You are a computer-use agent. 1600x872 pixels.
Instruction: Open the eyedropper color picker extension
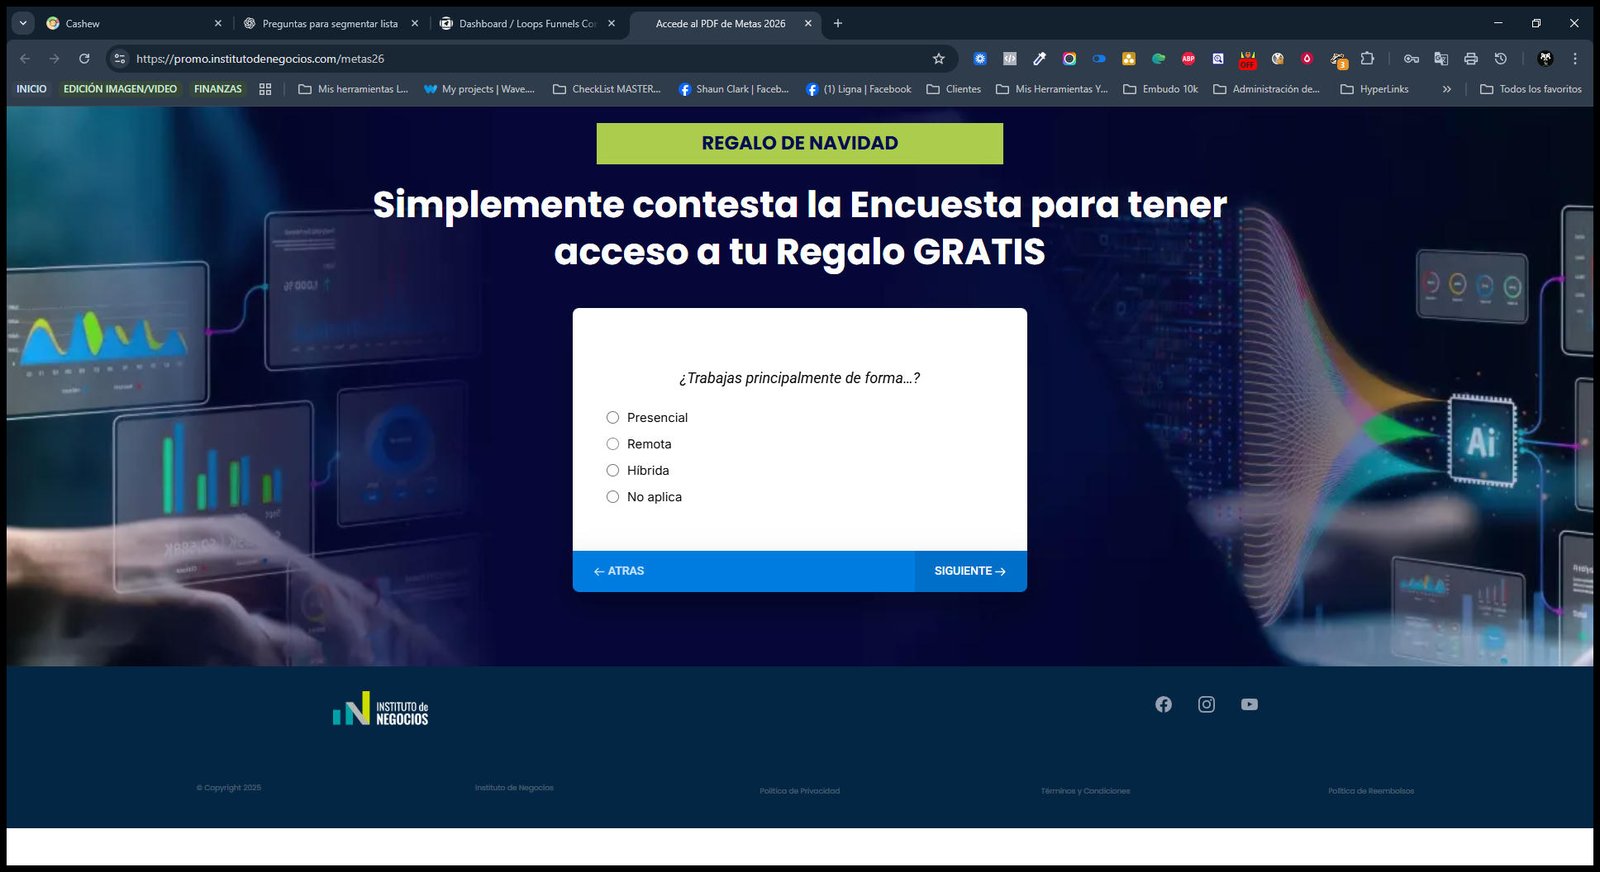(1039, 59)
